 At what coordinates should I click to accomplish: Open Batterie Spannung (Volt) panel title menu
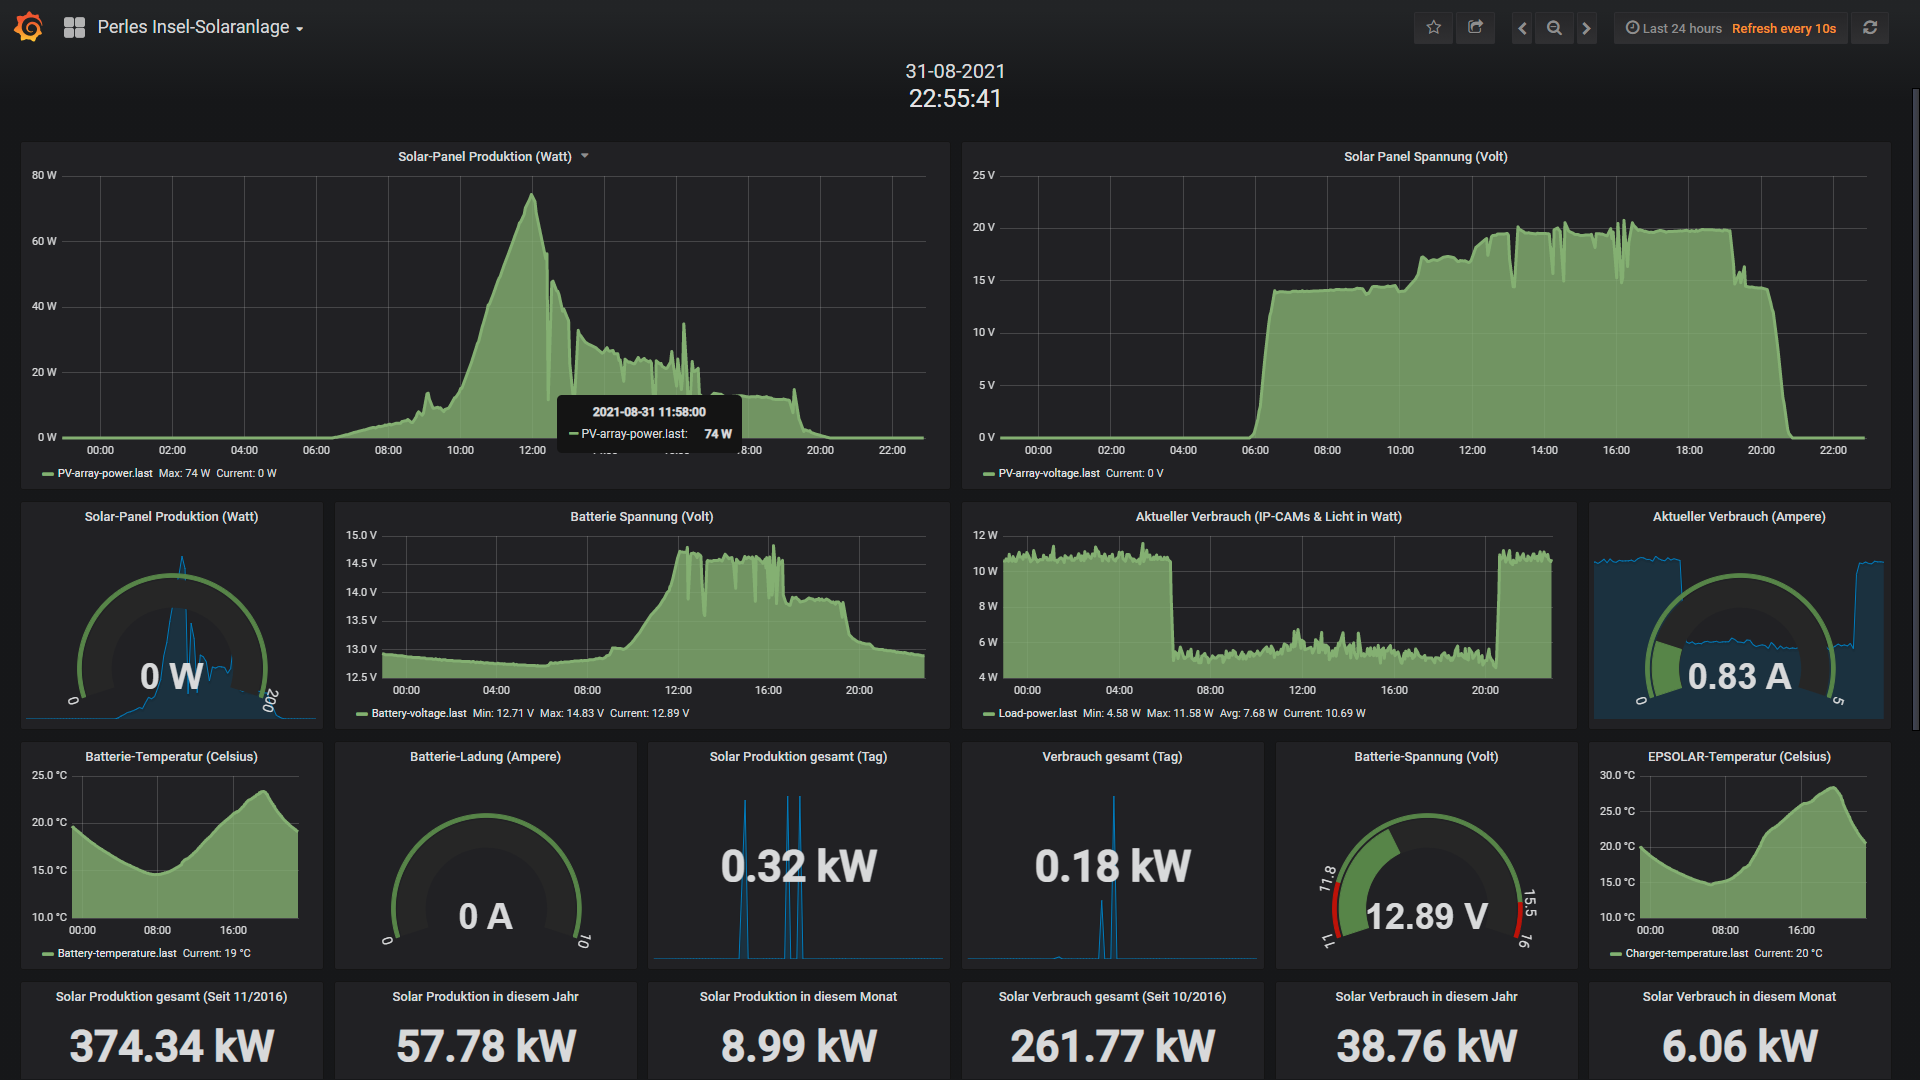[641, 517]
